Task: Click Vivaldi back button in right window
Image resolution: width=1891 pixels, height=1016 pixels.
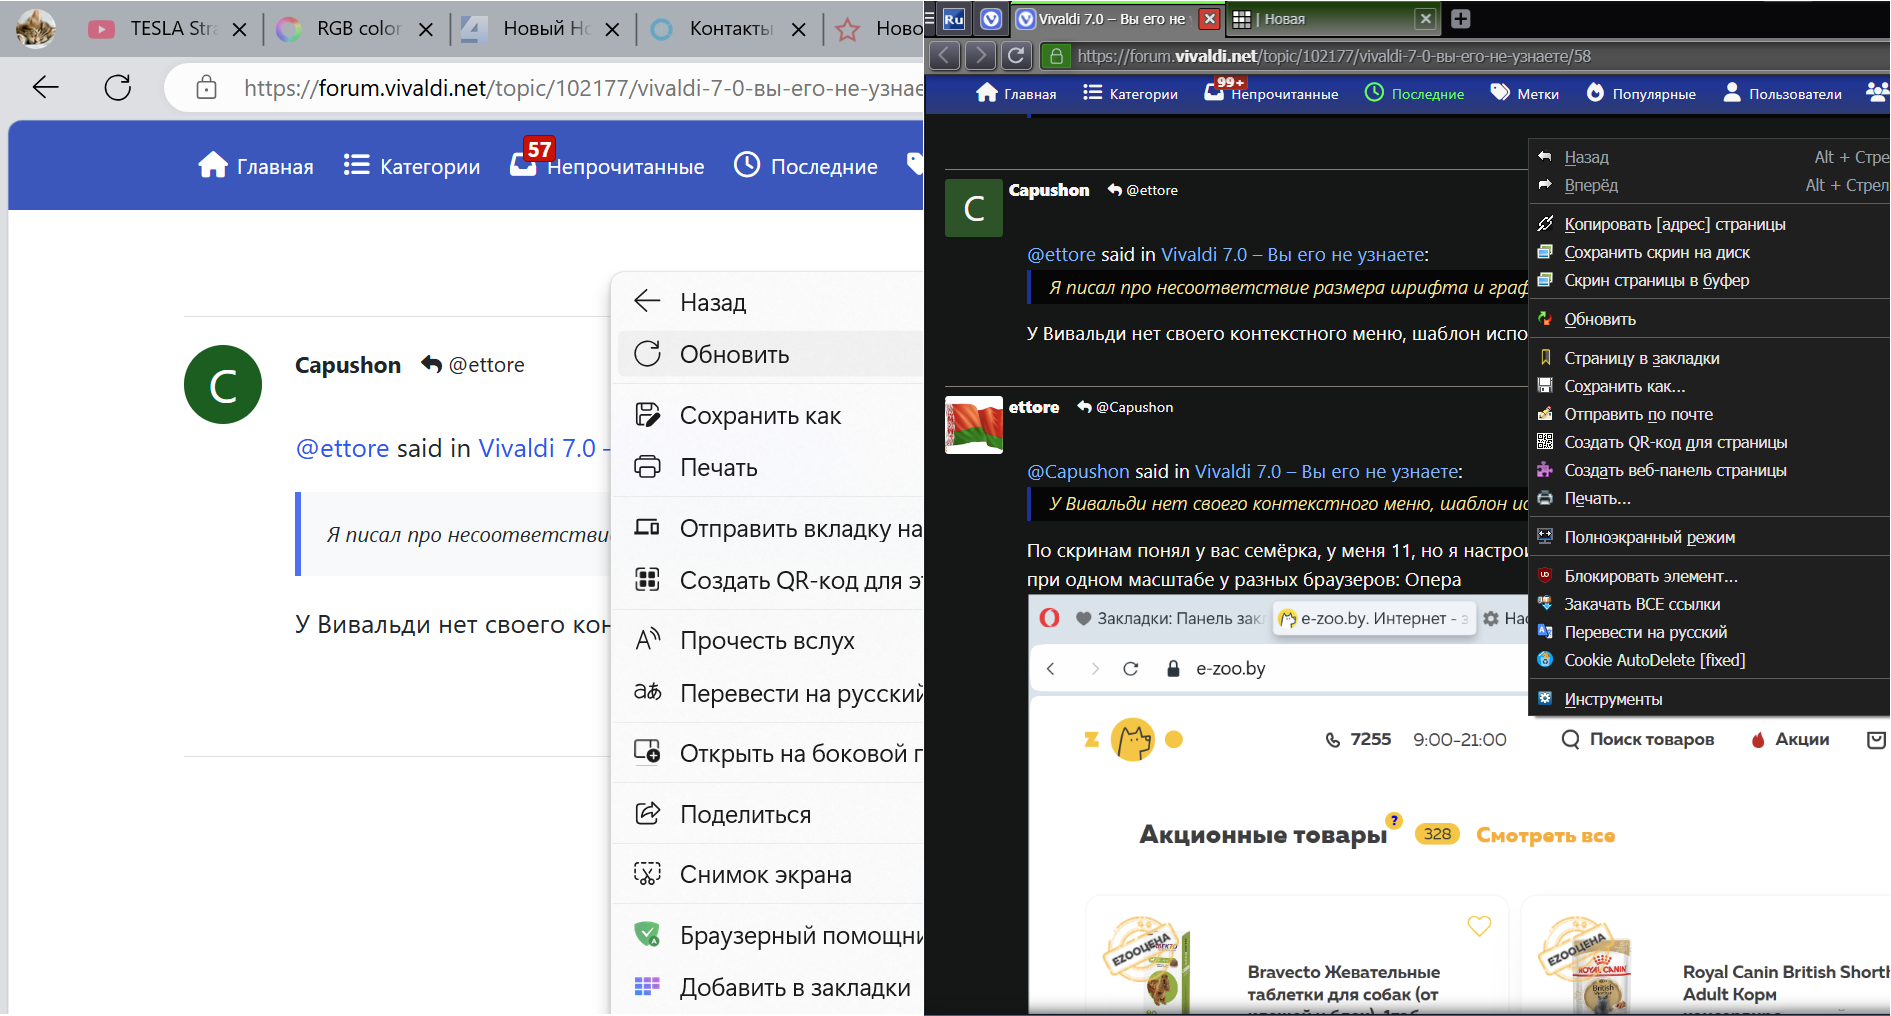Action: [x=945, y=56]
